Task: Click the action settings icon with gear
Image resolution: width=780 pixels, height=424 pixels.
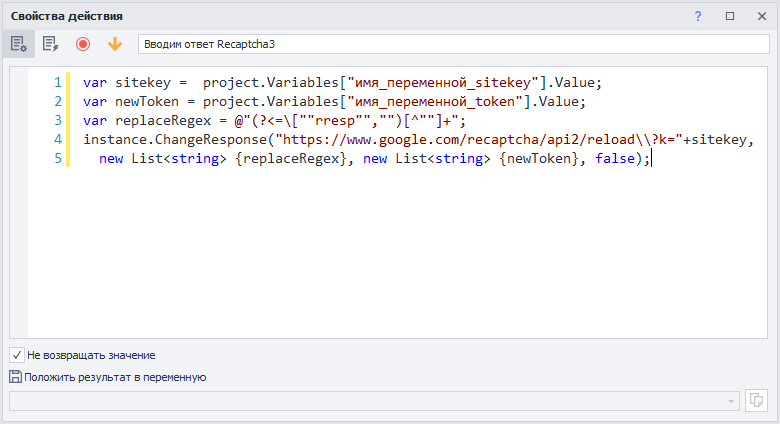Action: coord(18,44)
